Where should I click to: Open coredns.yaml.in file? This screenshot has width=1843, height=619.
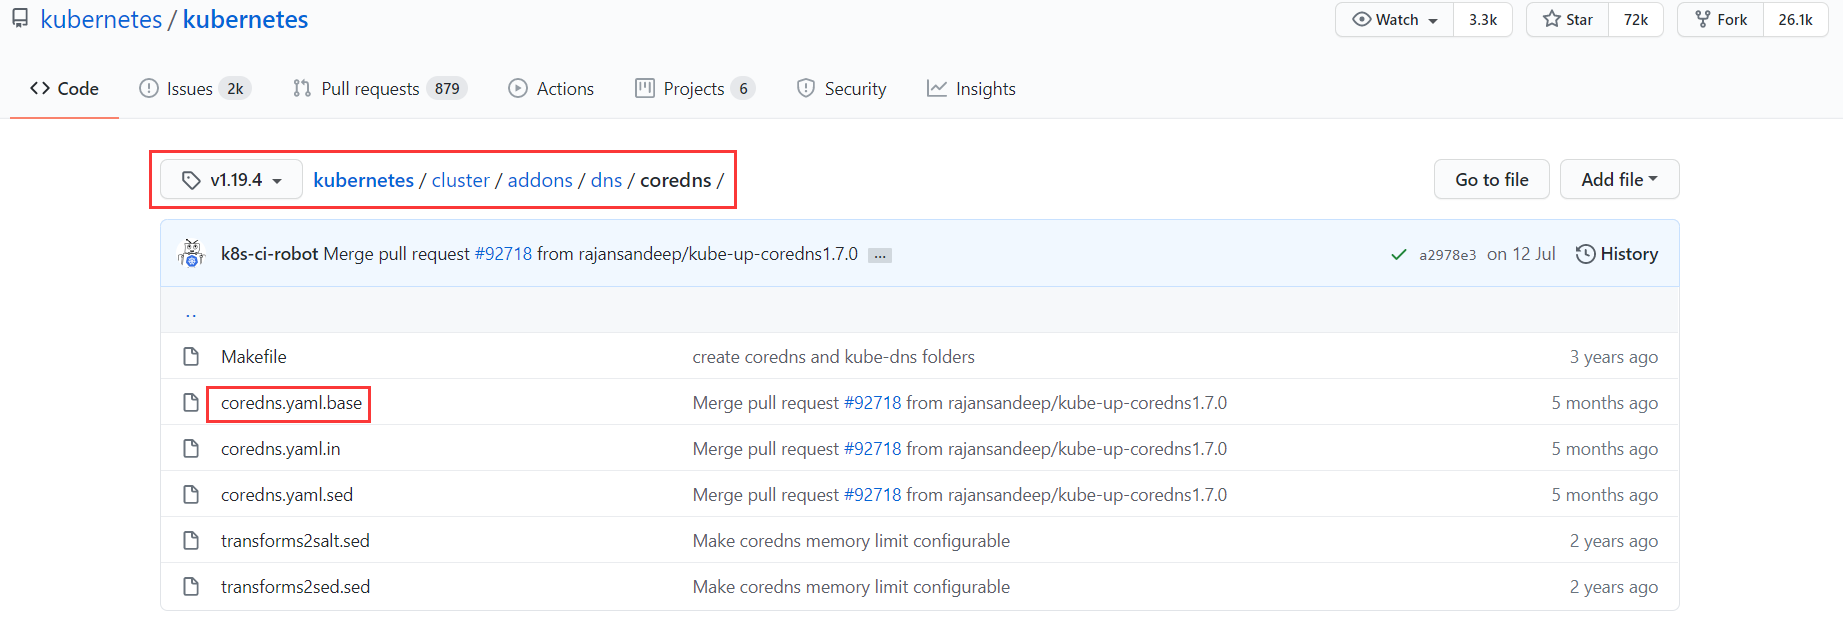coord(280,449)
